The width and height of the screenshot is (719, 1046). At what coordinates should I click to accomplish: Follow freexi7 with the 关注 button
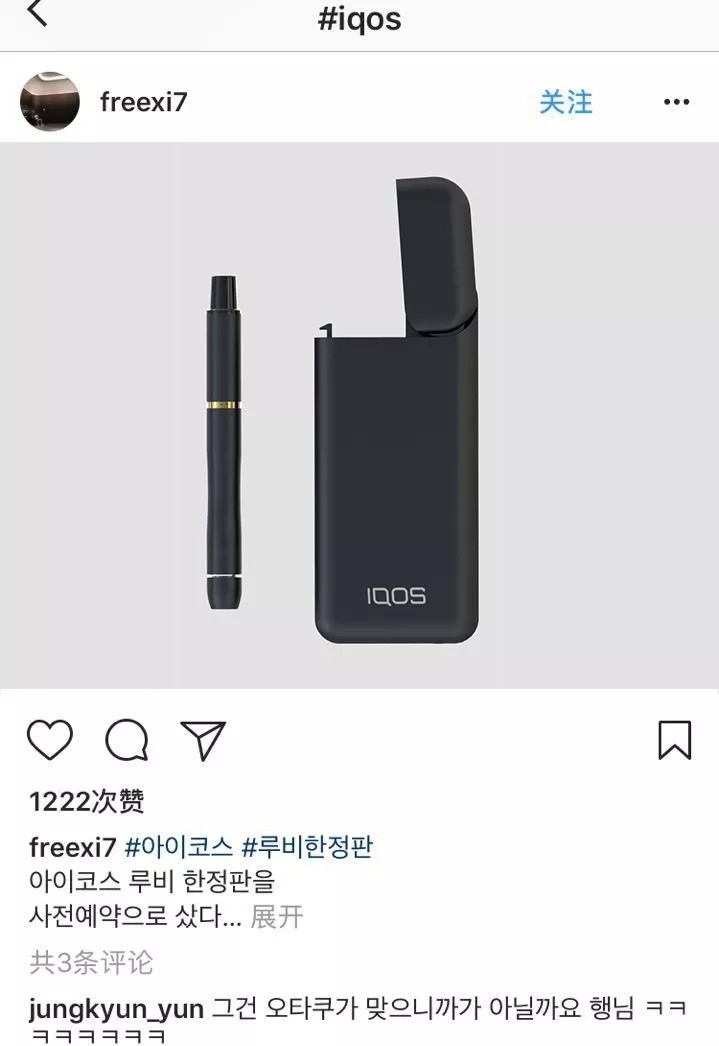[x=566, y=102]
